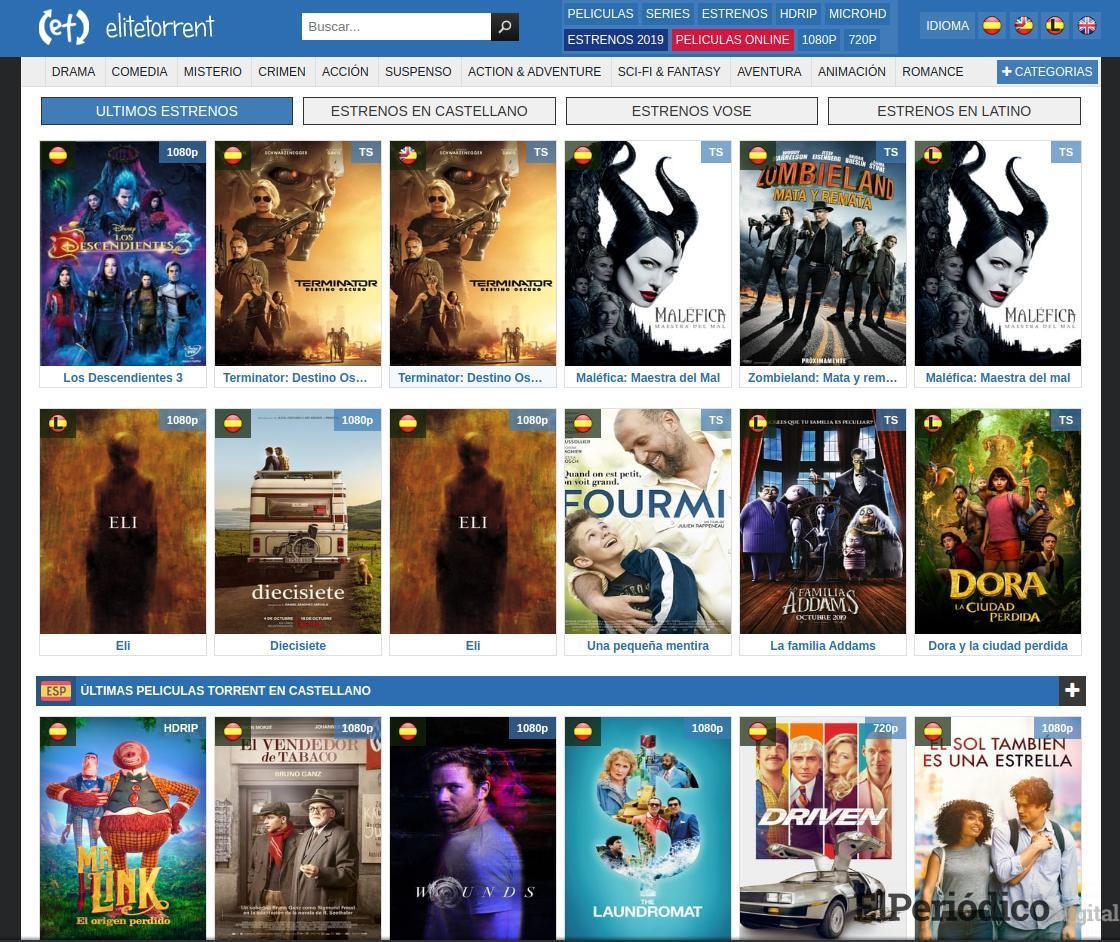Open ESTRENOS 2019 section

click(616, 40)
